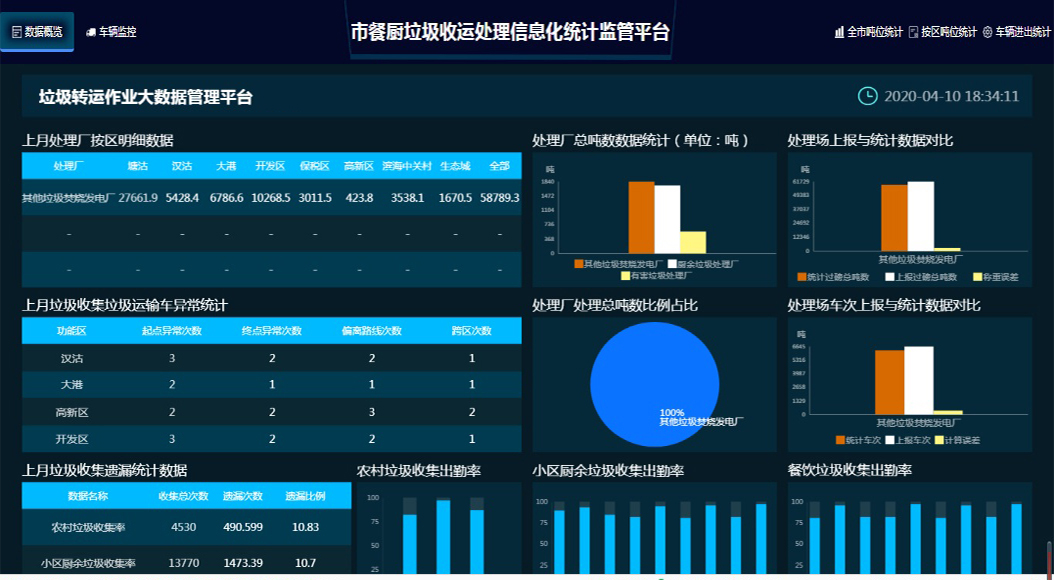Click 汉沽 row in the 功能区 abnormal table

272,358
